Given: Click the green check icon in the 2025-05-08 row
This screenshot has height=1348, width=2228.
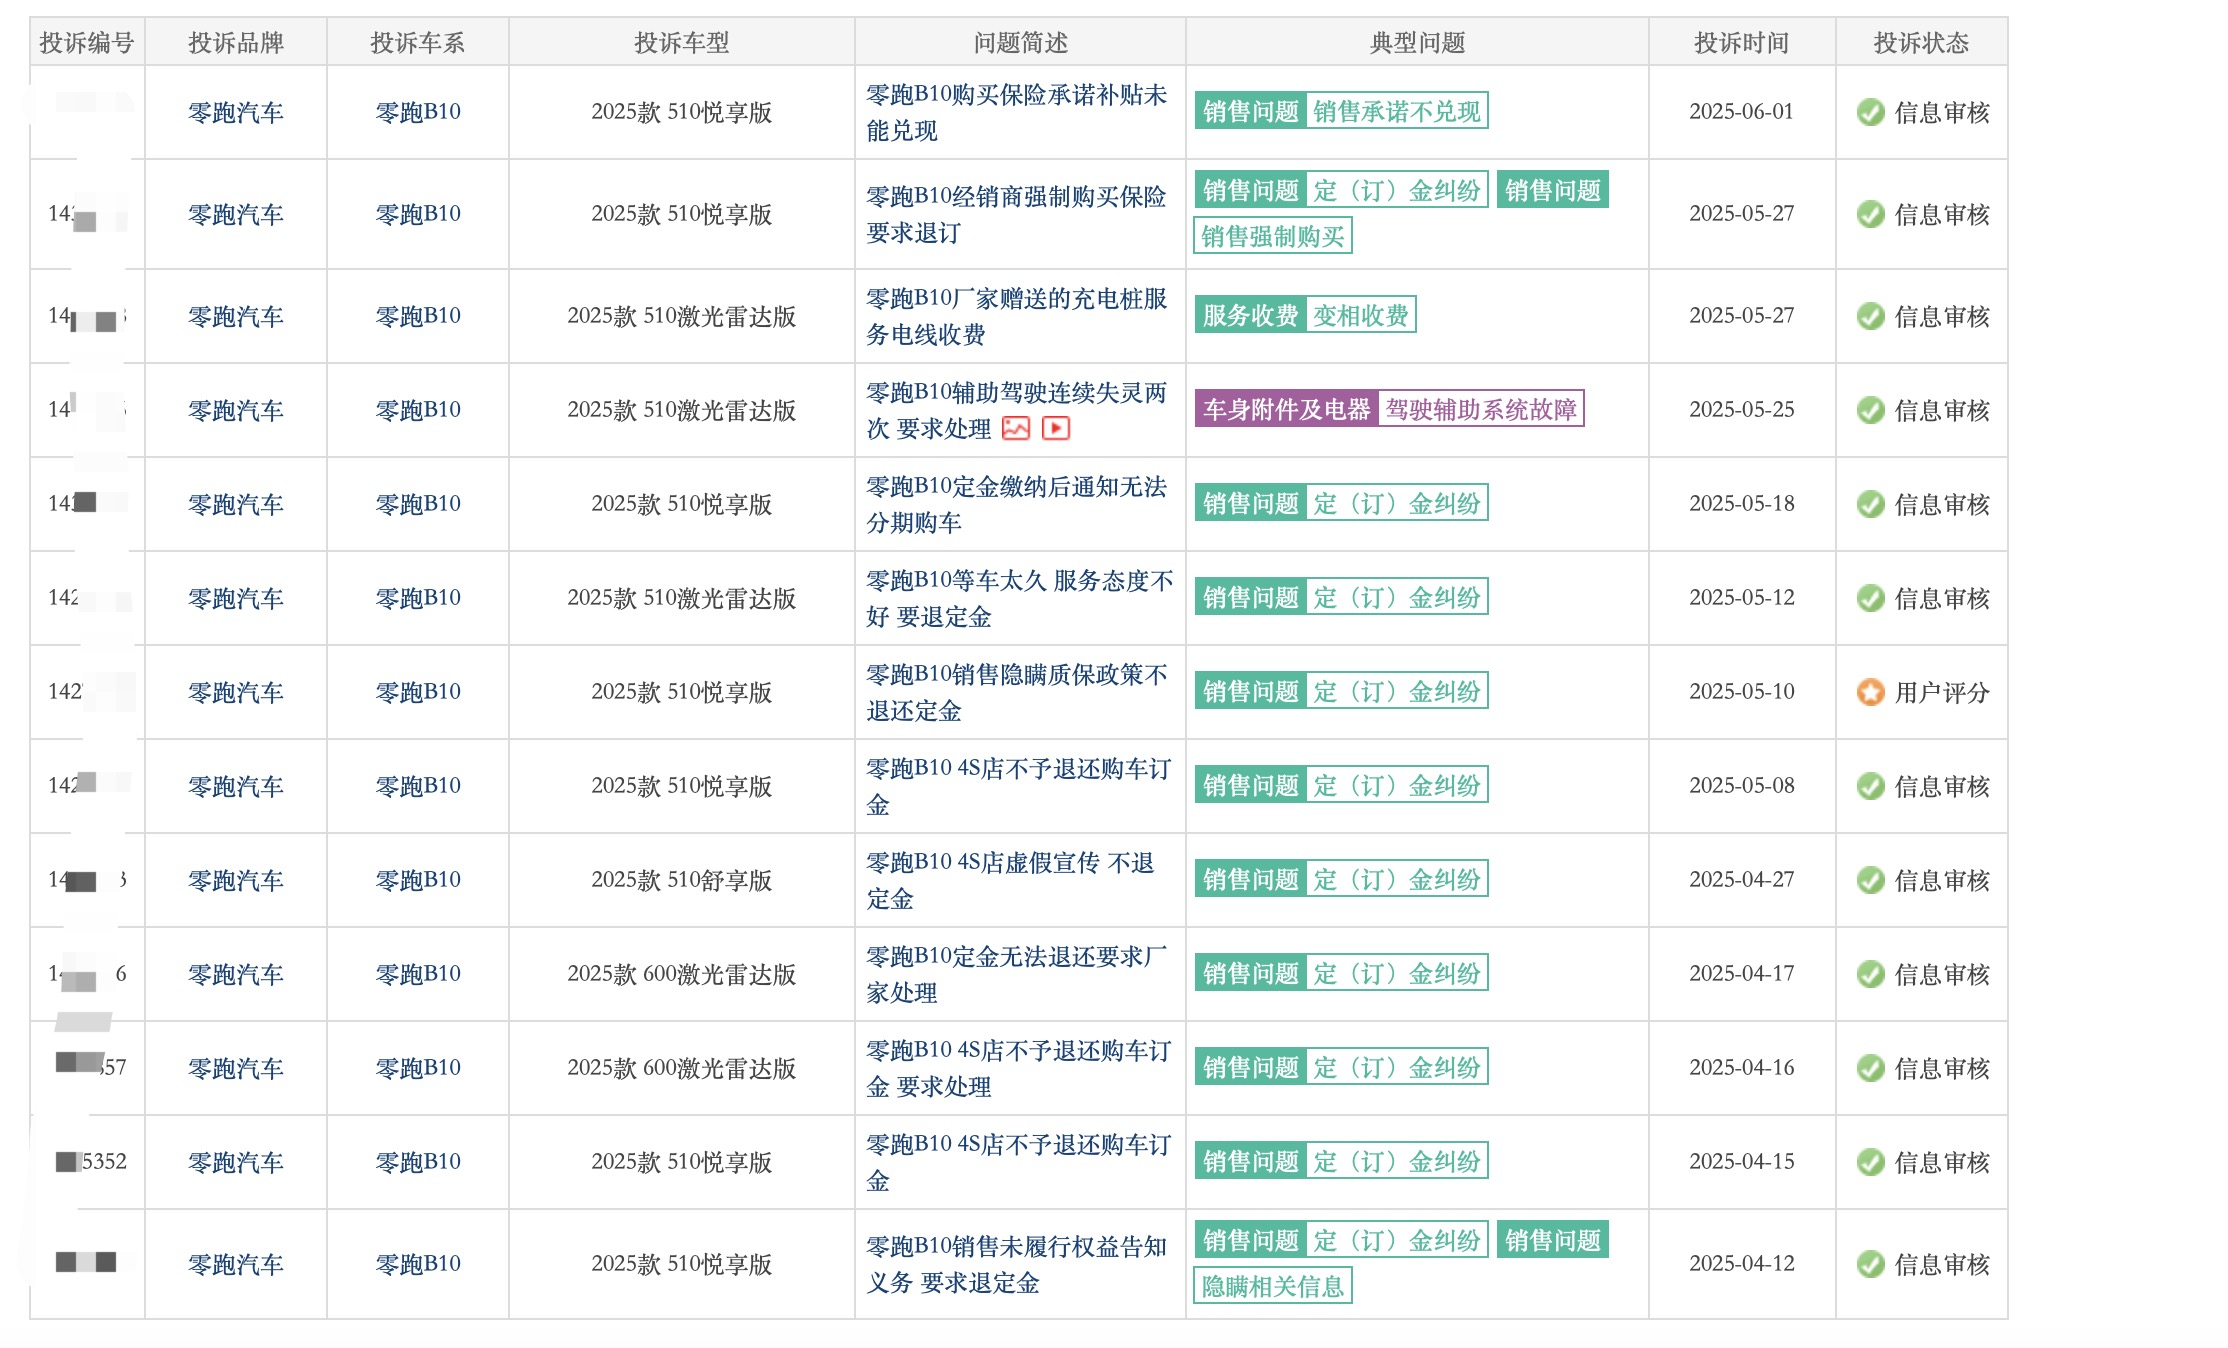Looking at the screenshot, I should point(1870,786).
